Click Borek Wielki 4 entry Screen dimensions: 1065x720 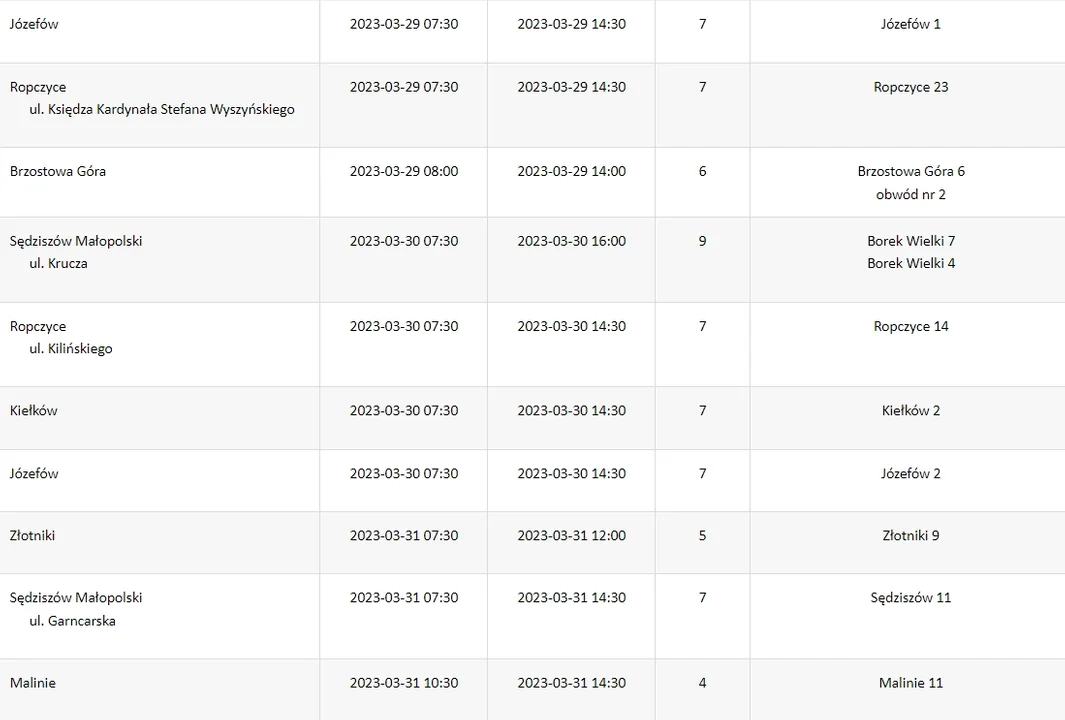point(910,264)
